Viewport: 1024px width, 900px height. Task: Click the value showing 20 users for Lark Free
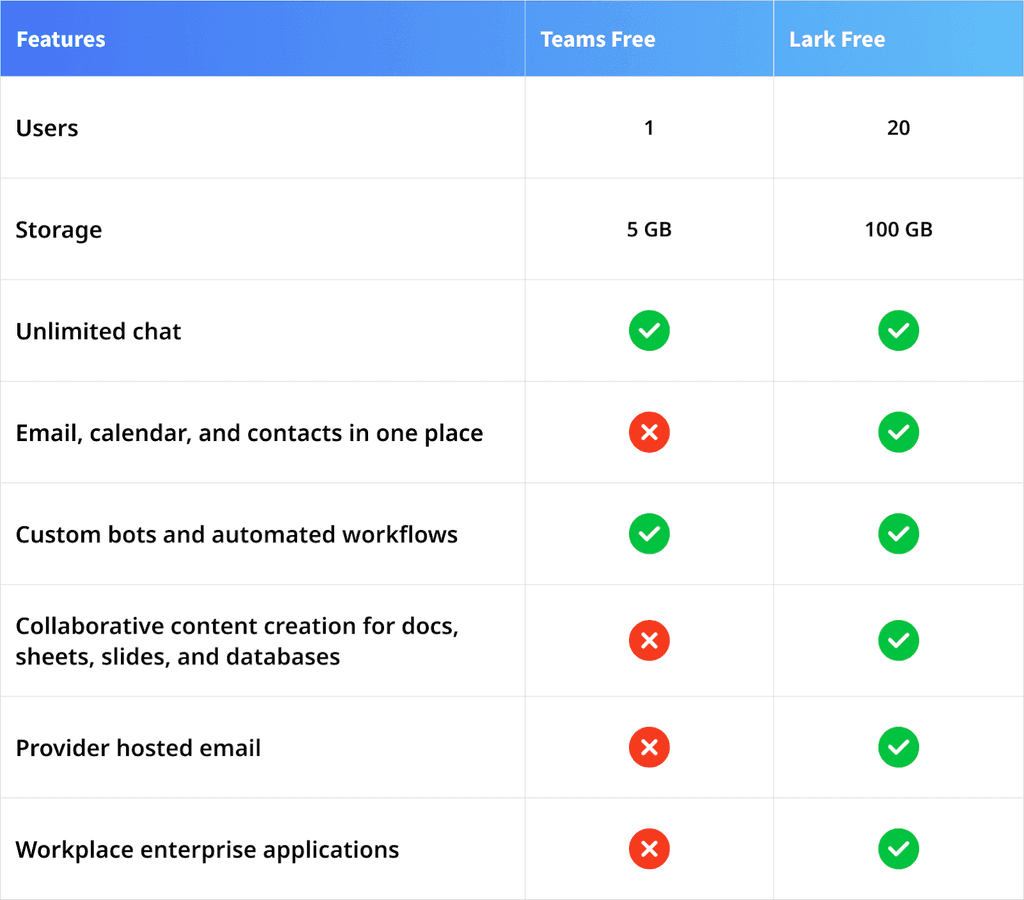pos(898,128)
